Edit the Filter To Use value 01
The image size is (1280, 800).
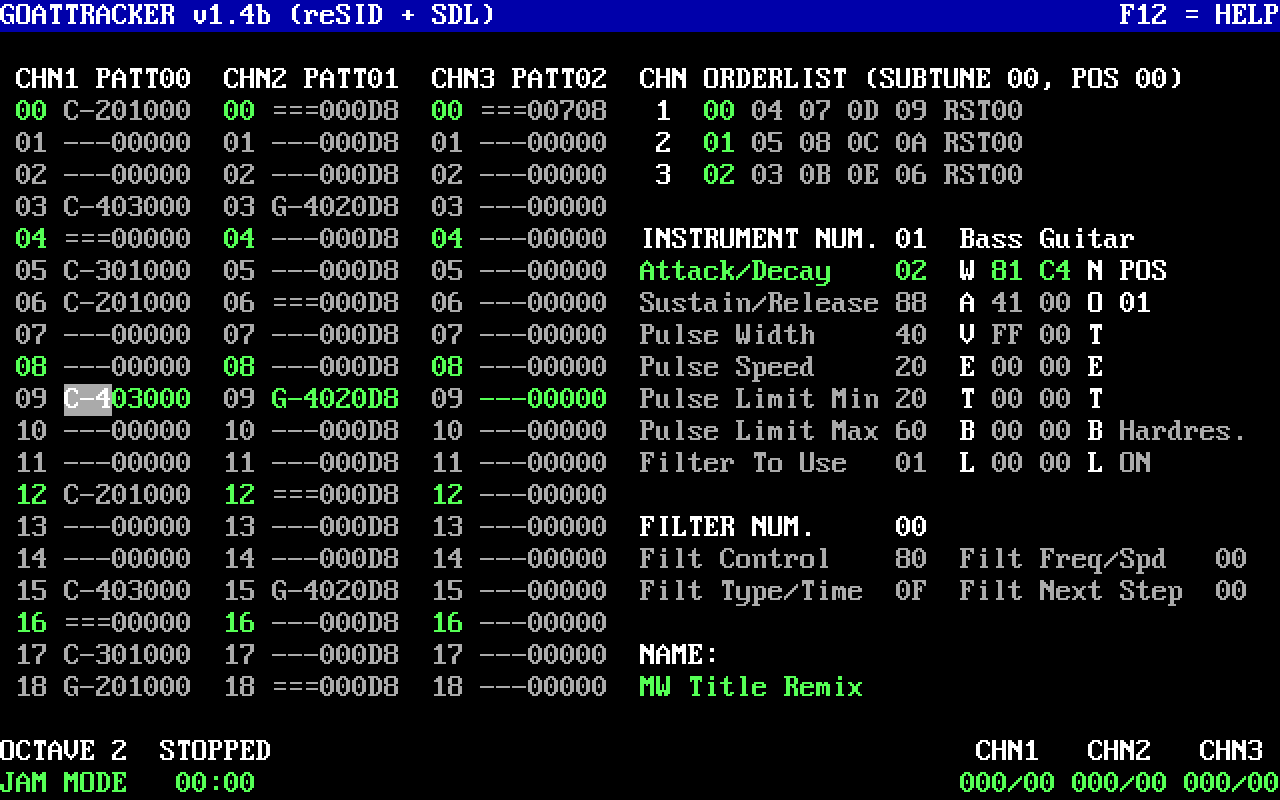click(911, 463)
